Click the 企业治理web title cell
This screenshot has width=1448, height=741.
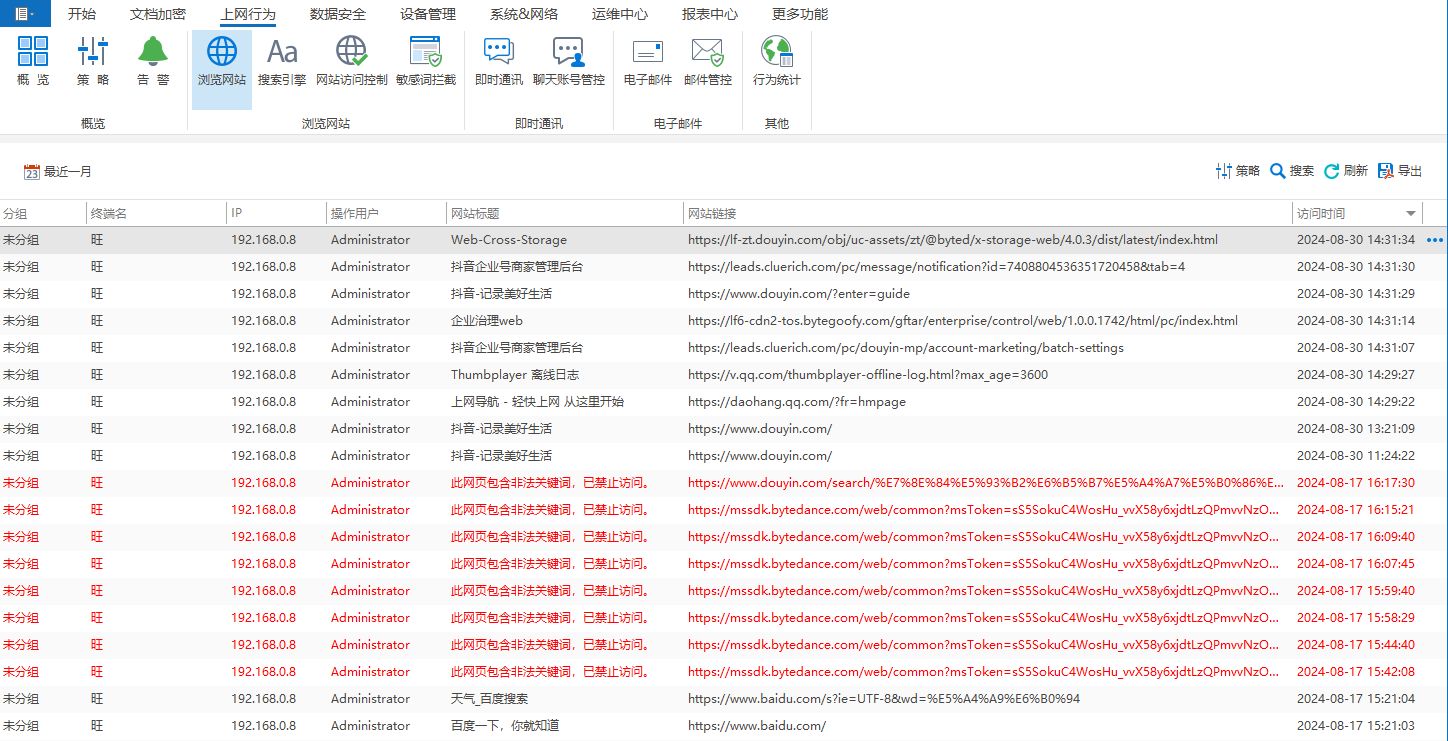pyautogui.click(x=487, y=321)
